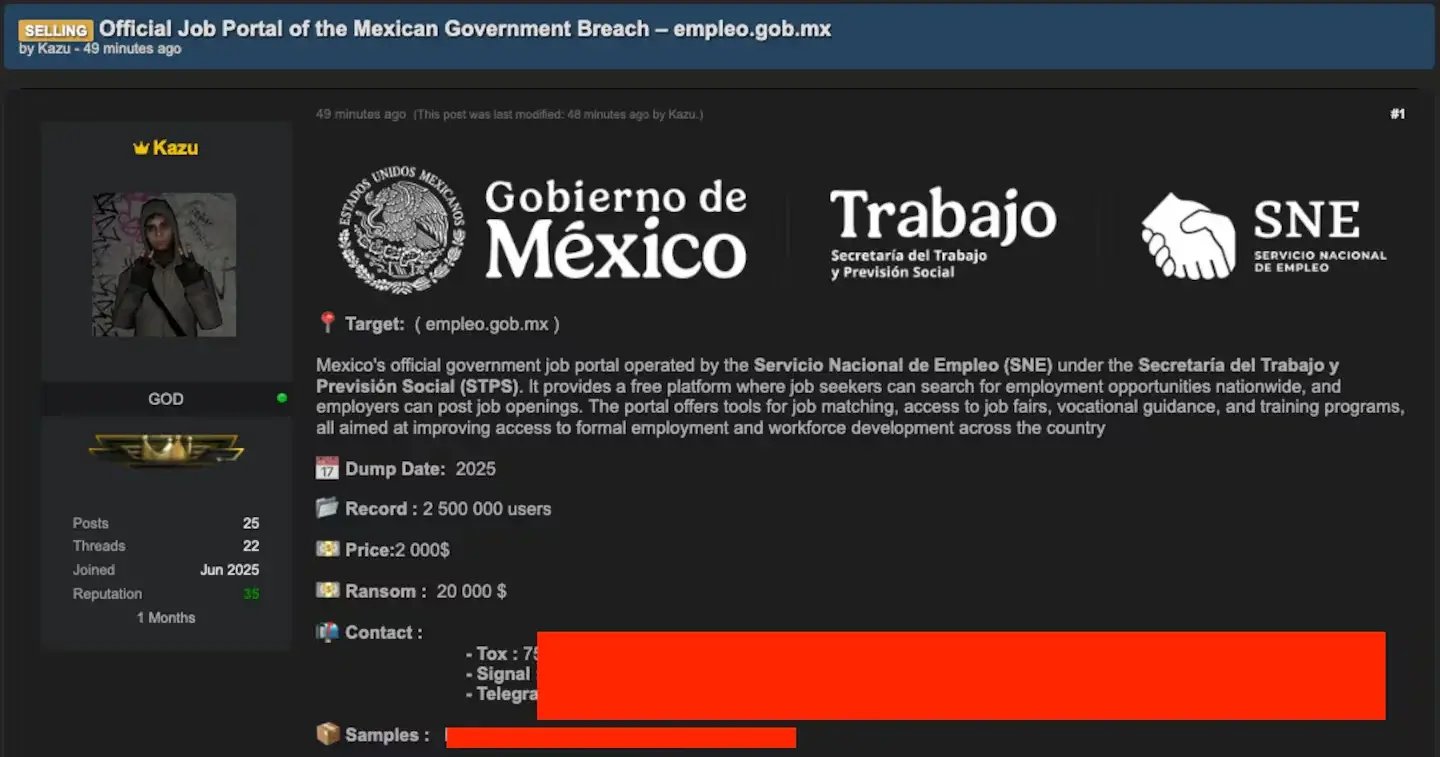The width and height of the screenshot is (1440, 757).
Task: Click the green online status dot
Action: pyautogui.click(x=282, y=398)
